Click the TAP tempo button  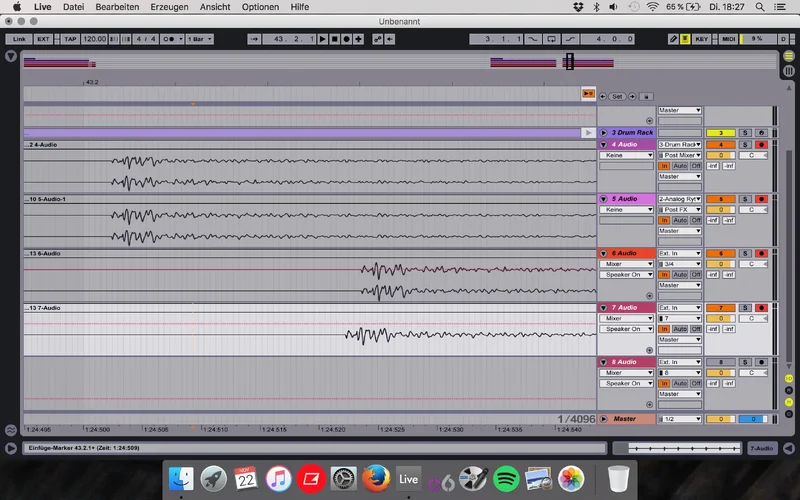point(70,39)
